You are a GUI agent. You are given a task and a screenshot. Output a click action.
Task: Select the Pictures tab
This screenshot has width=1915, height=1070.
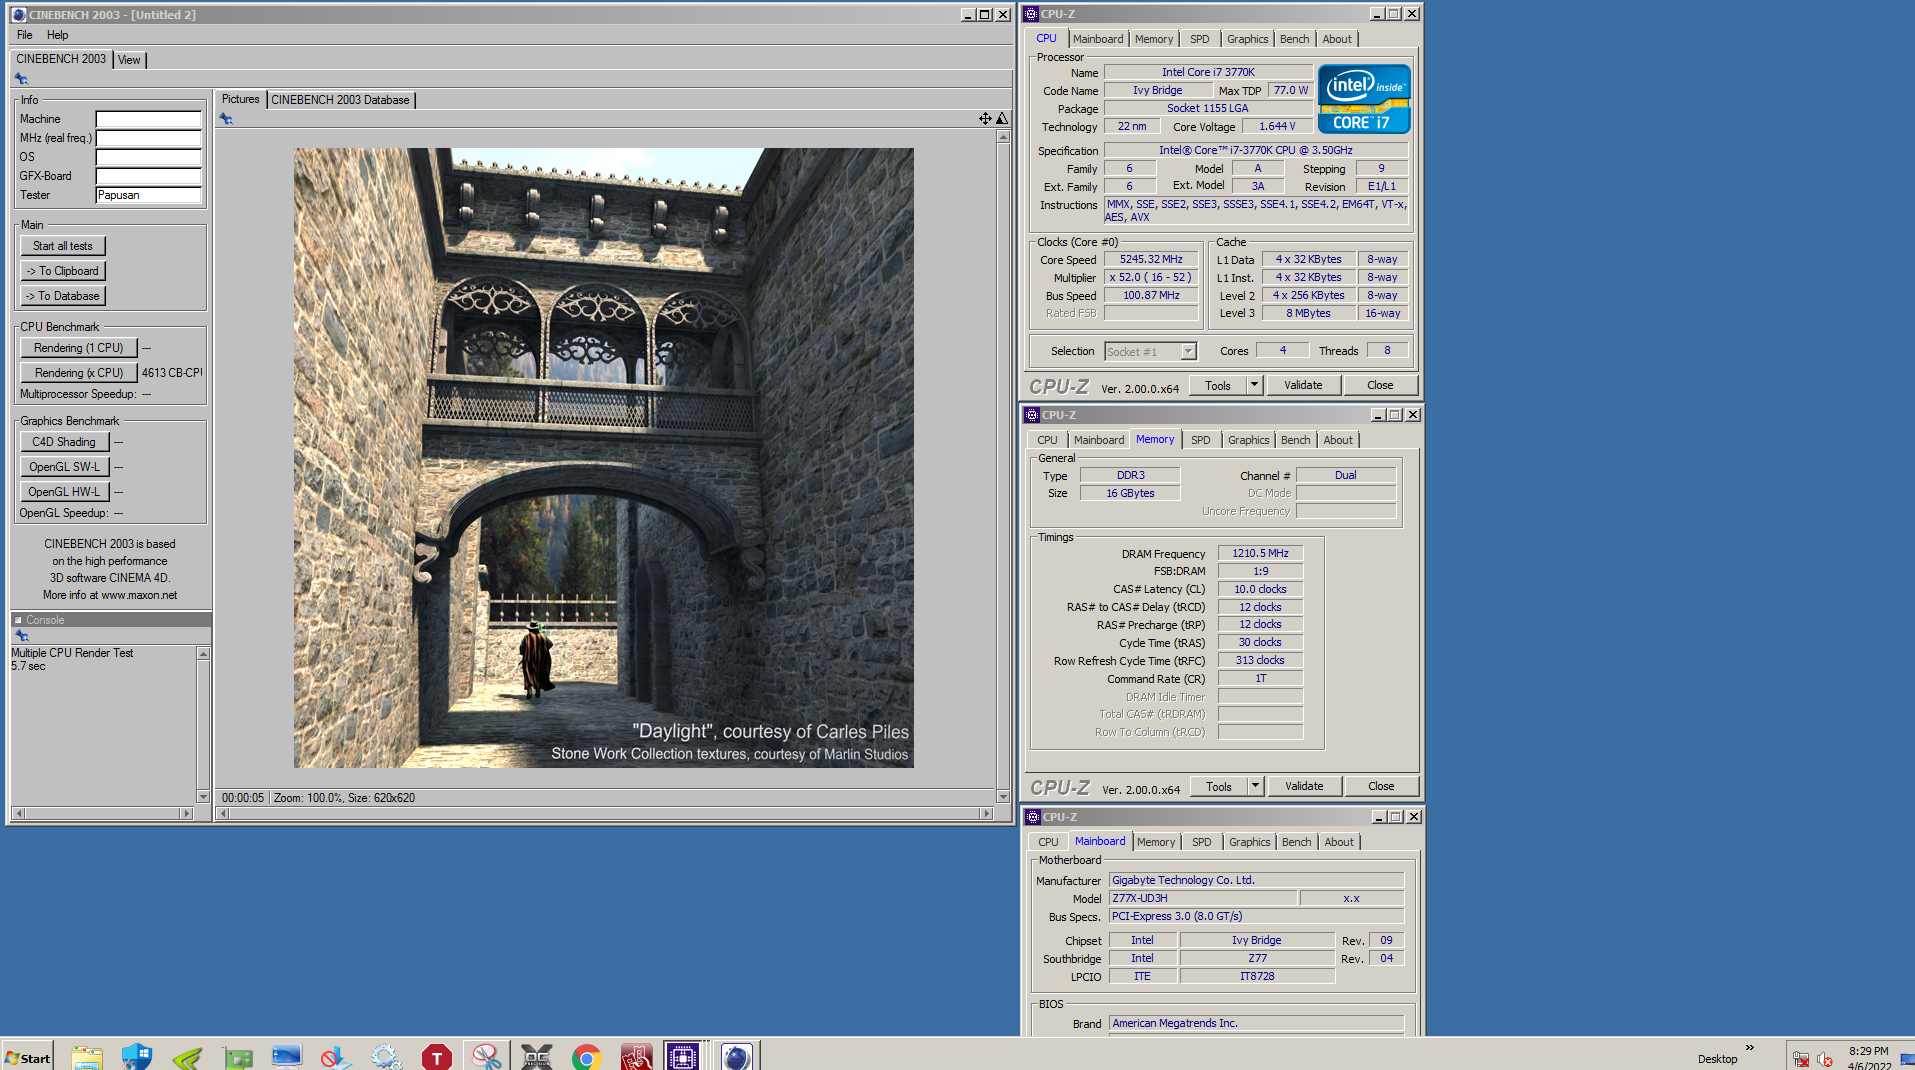(240, 99)
